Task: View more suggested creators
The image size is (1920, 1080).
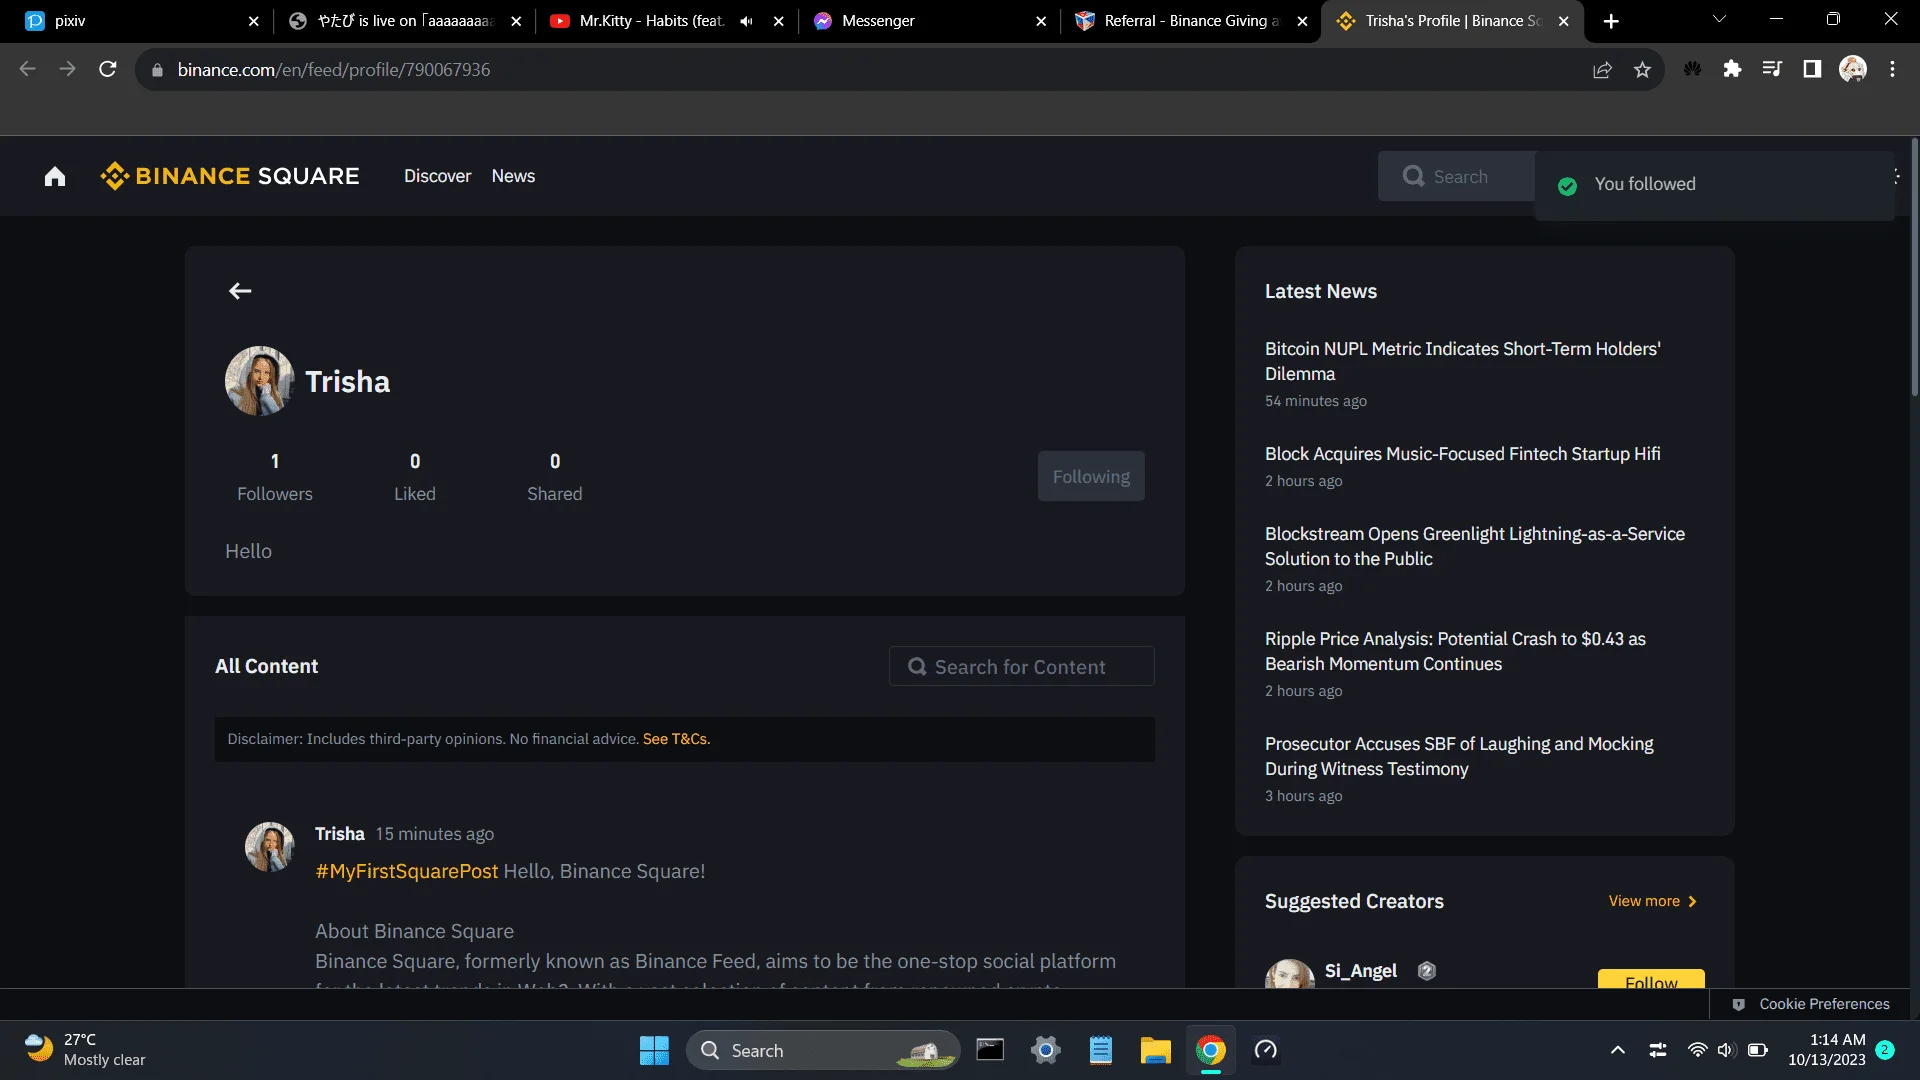Action: click(1652, 901)
